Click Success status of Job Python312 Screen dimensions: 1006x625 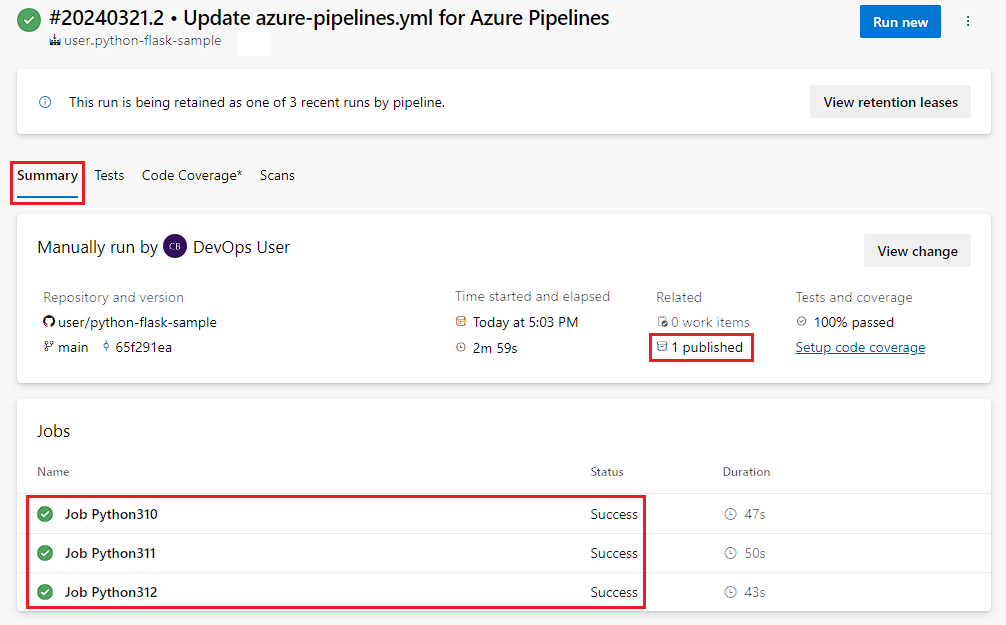click(614, 592)
